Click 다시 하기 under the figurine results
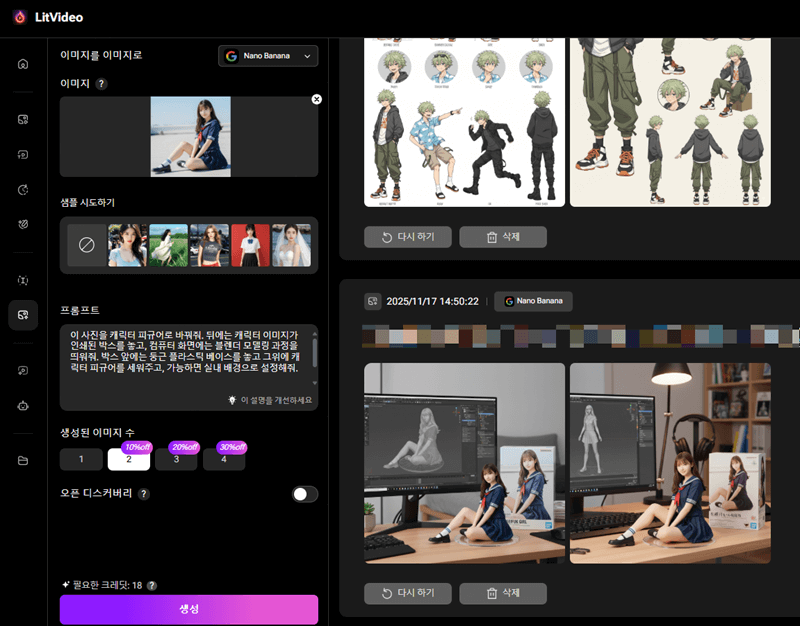Image resolution: width=800 pixels, height=626 pixels. [x=407, y=593]
